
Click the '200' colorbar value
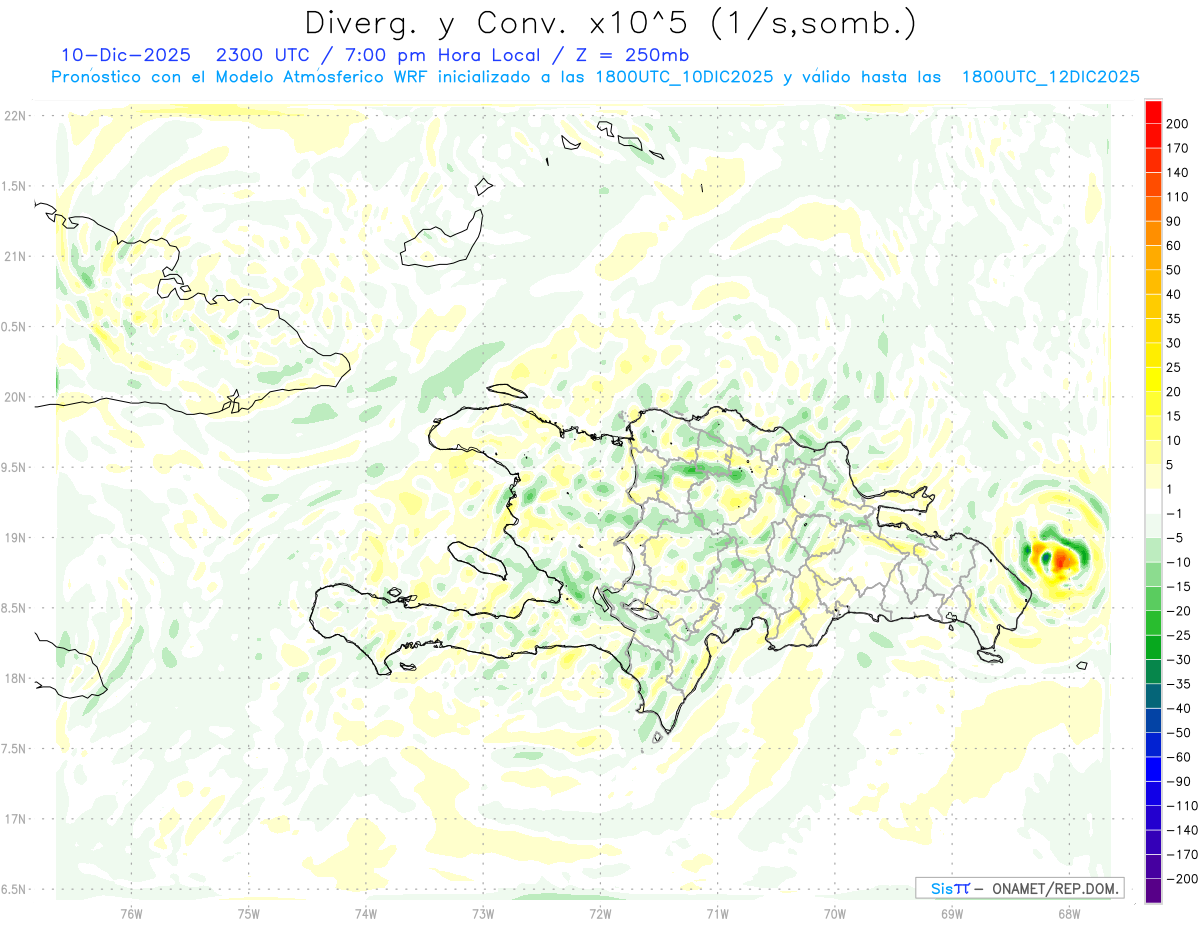point(1177,123)
